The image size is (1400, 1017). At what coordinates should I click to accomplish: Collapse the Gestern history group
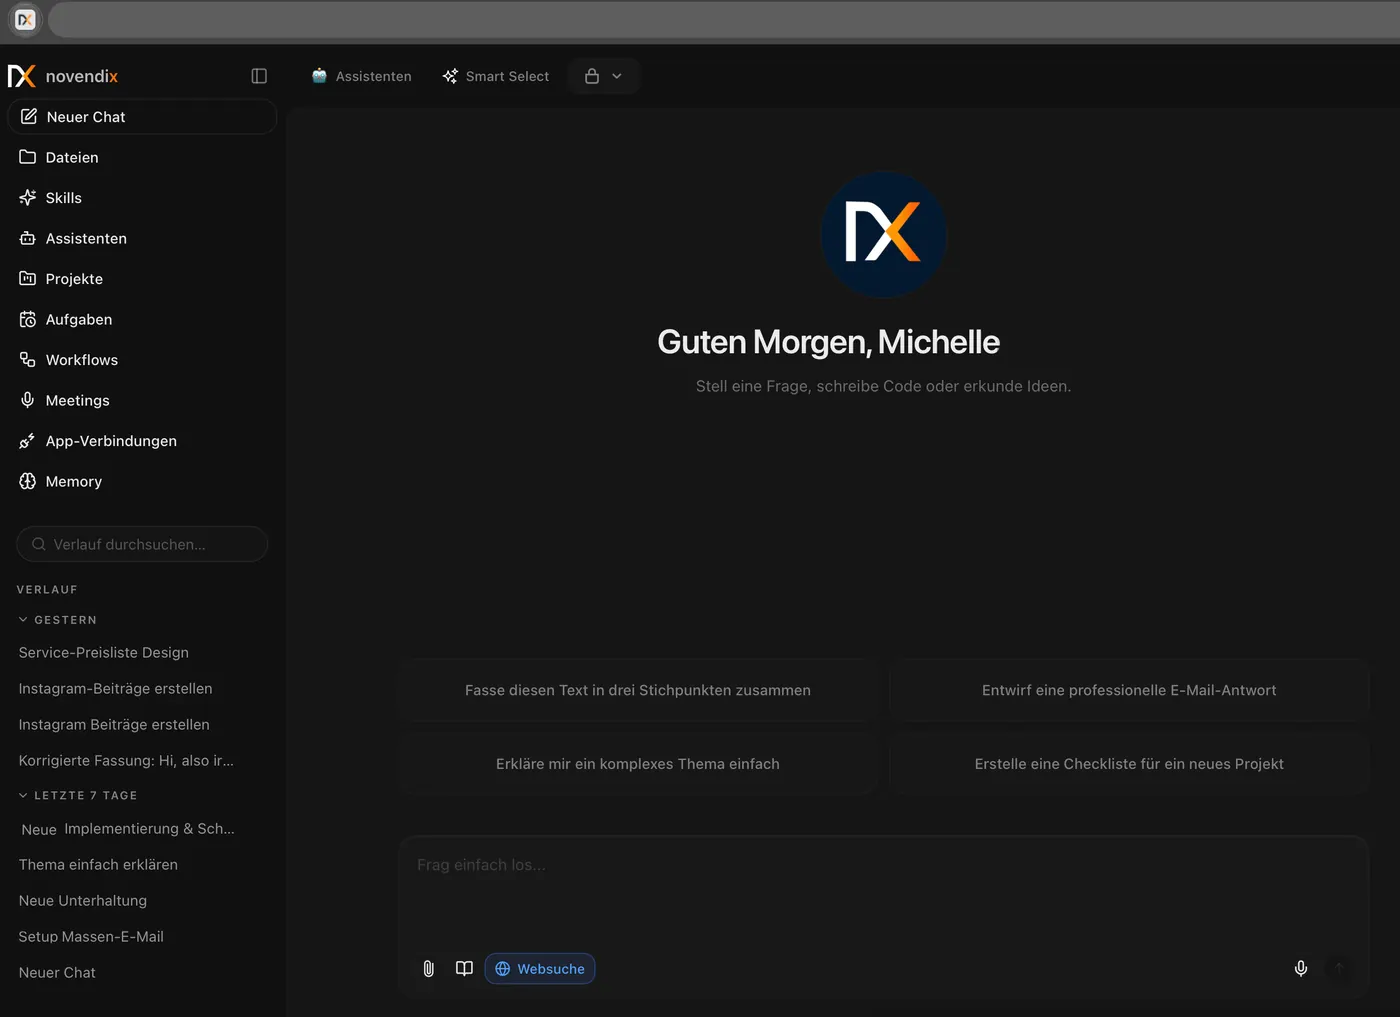click(58, 620)
